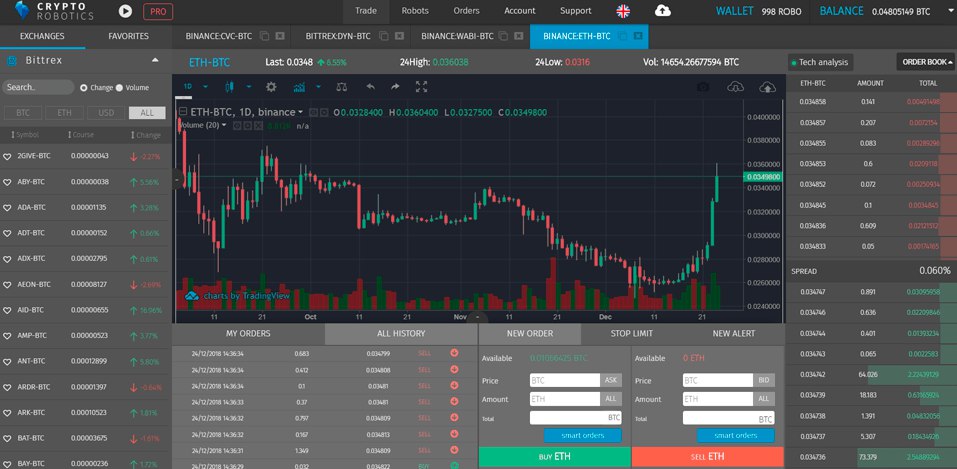Switch to the FAVORITES tab
This screenshot has height=469, width=957.
coord(128,36)
